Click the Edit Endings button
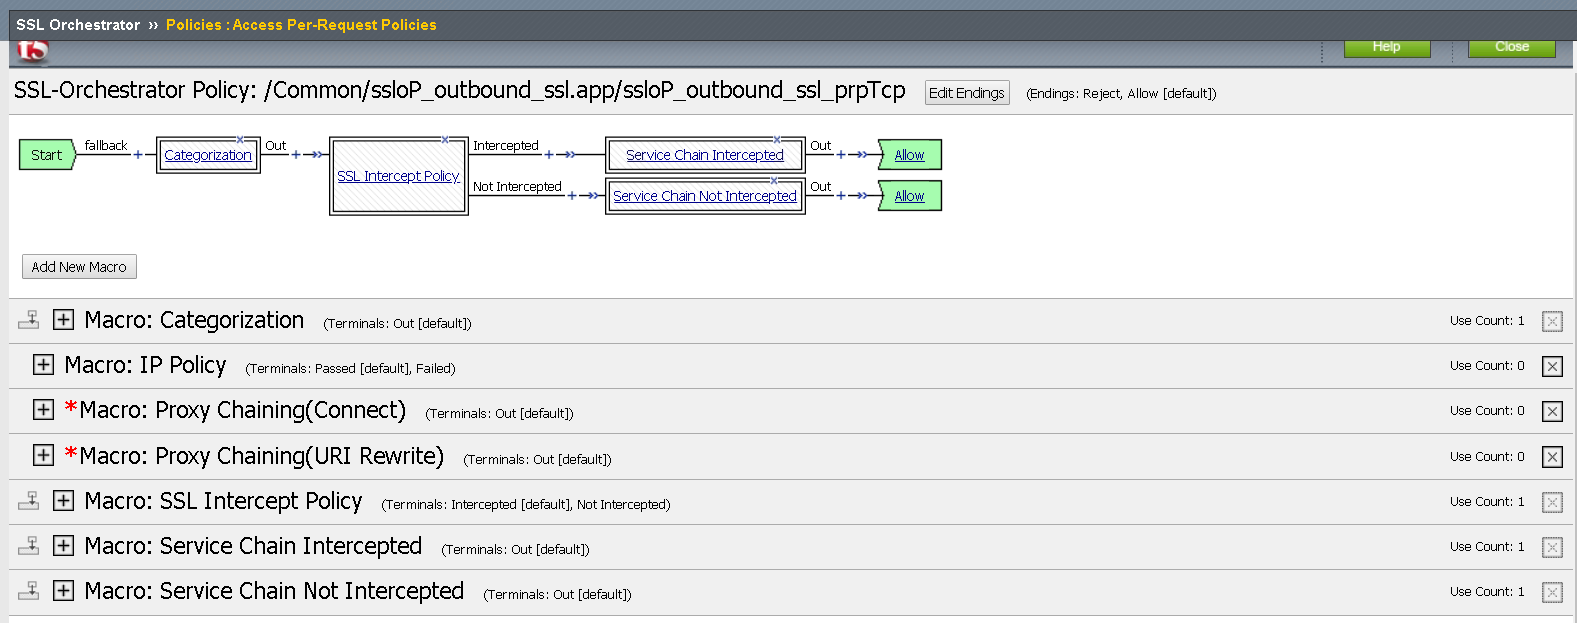This screenshot has height=623, width=1577. 967,93
